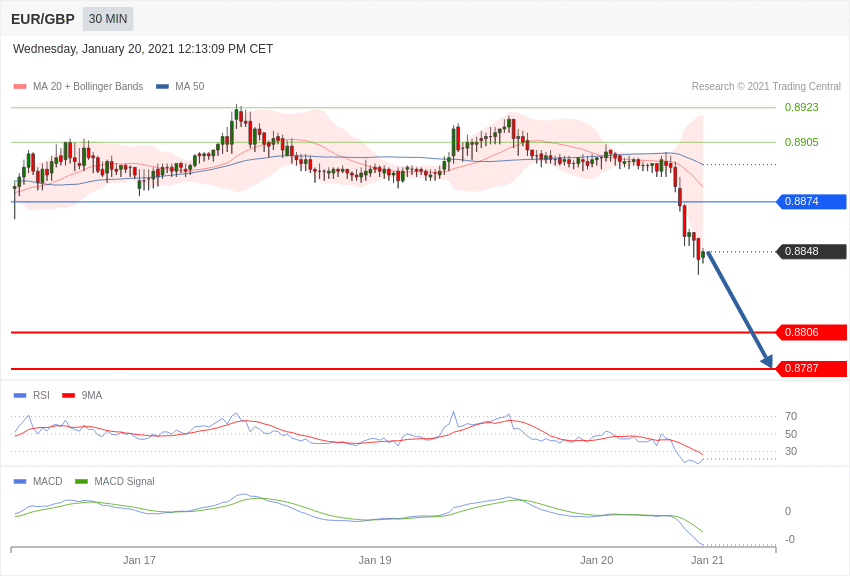The height and width of the screenshot is (576, 850).
Task: Click the RSI 50 axis value
Action: point(791,434)
